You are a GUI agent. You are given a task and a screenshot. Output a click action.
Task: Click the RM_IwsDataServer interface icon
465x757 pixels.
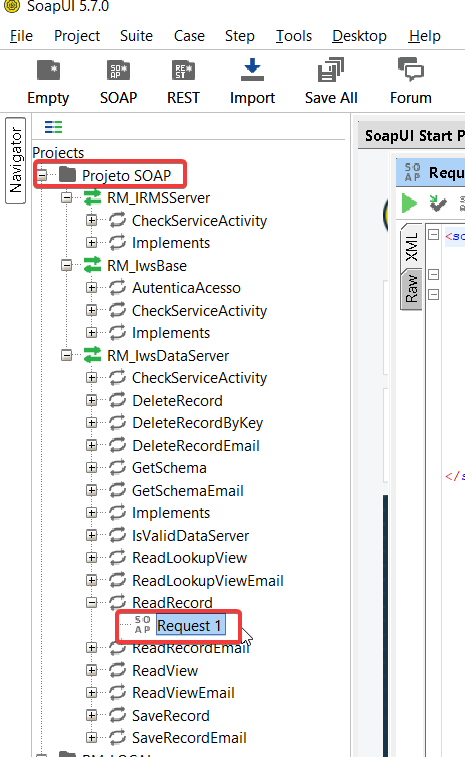[x=92, y=355]
